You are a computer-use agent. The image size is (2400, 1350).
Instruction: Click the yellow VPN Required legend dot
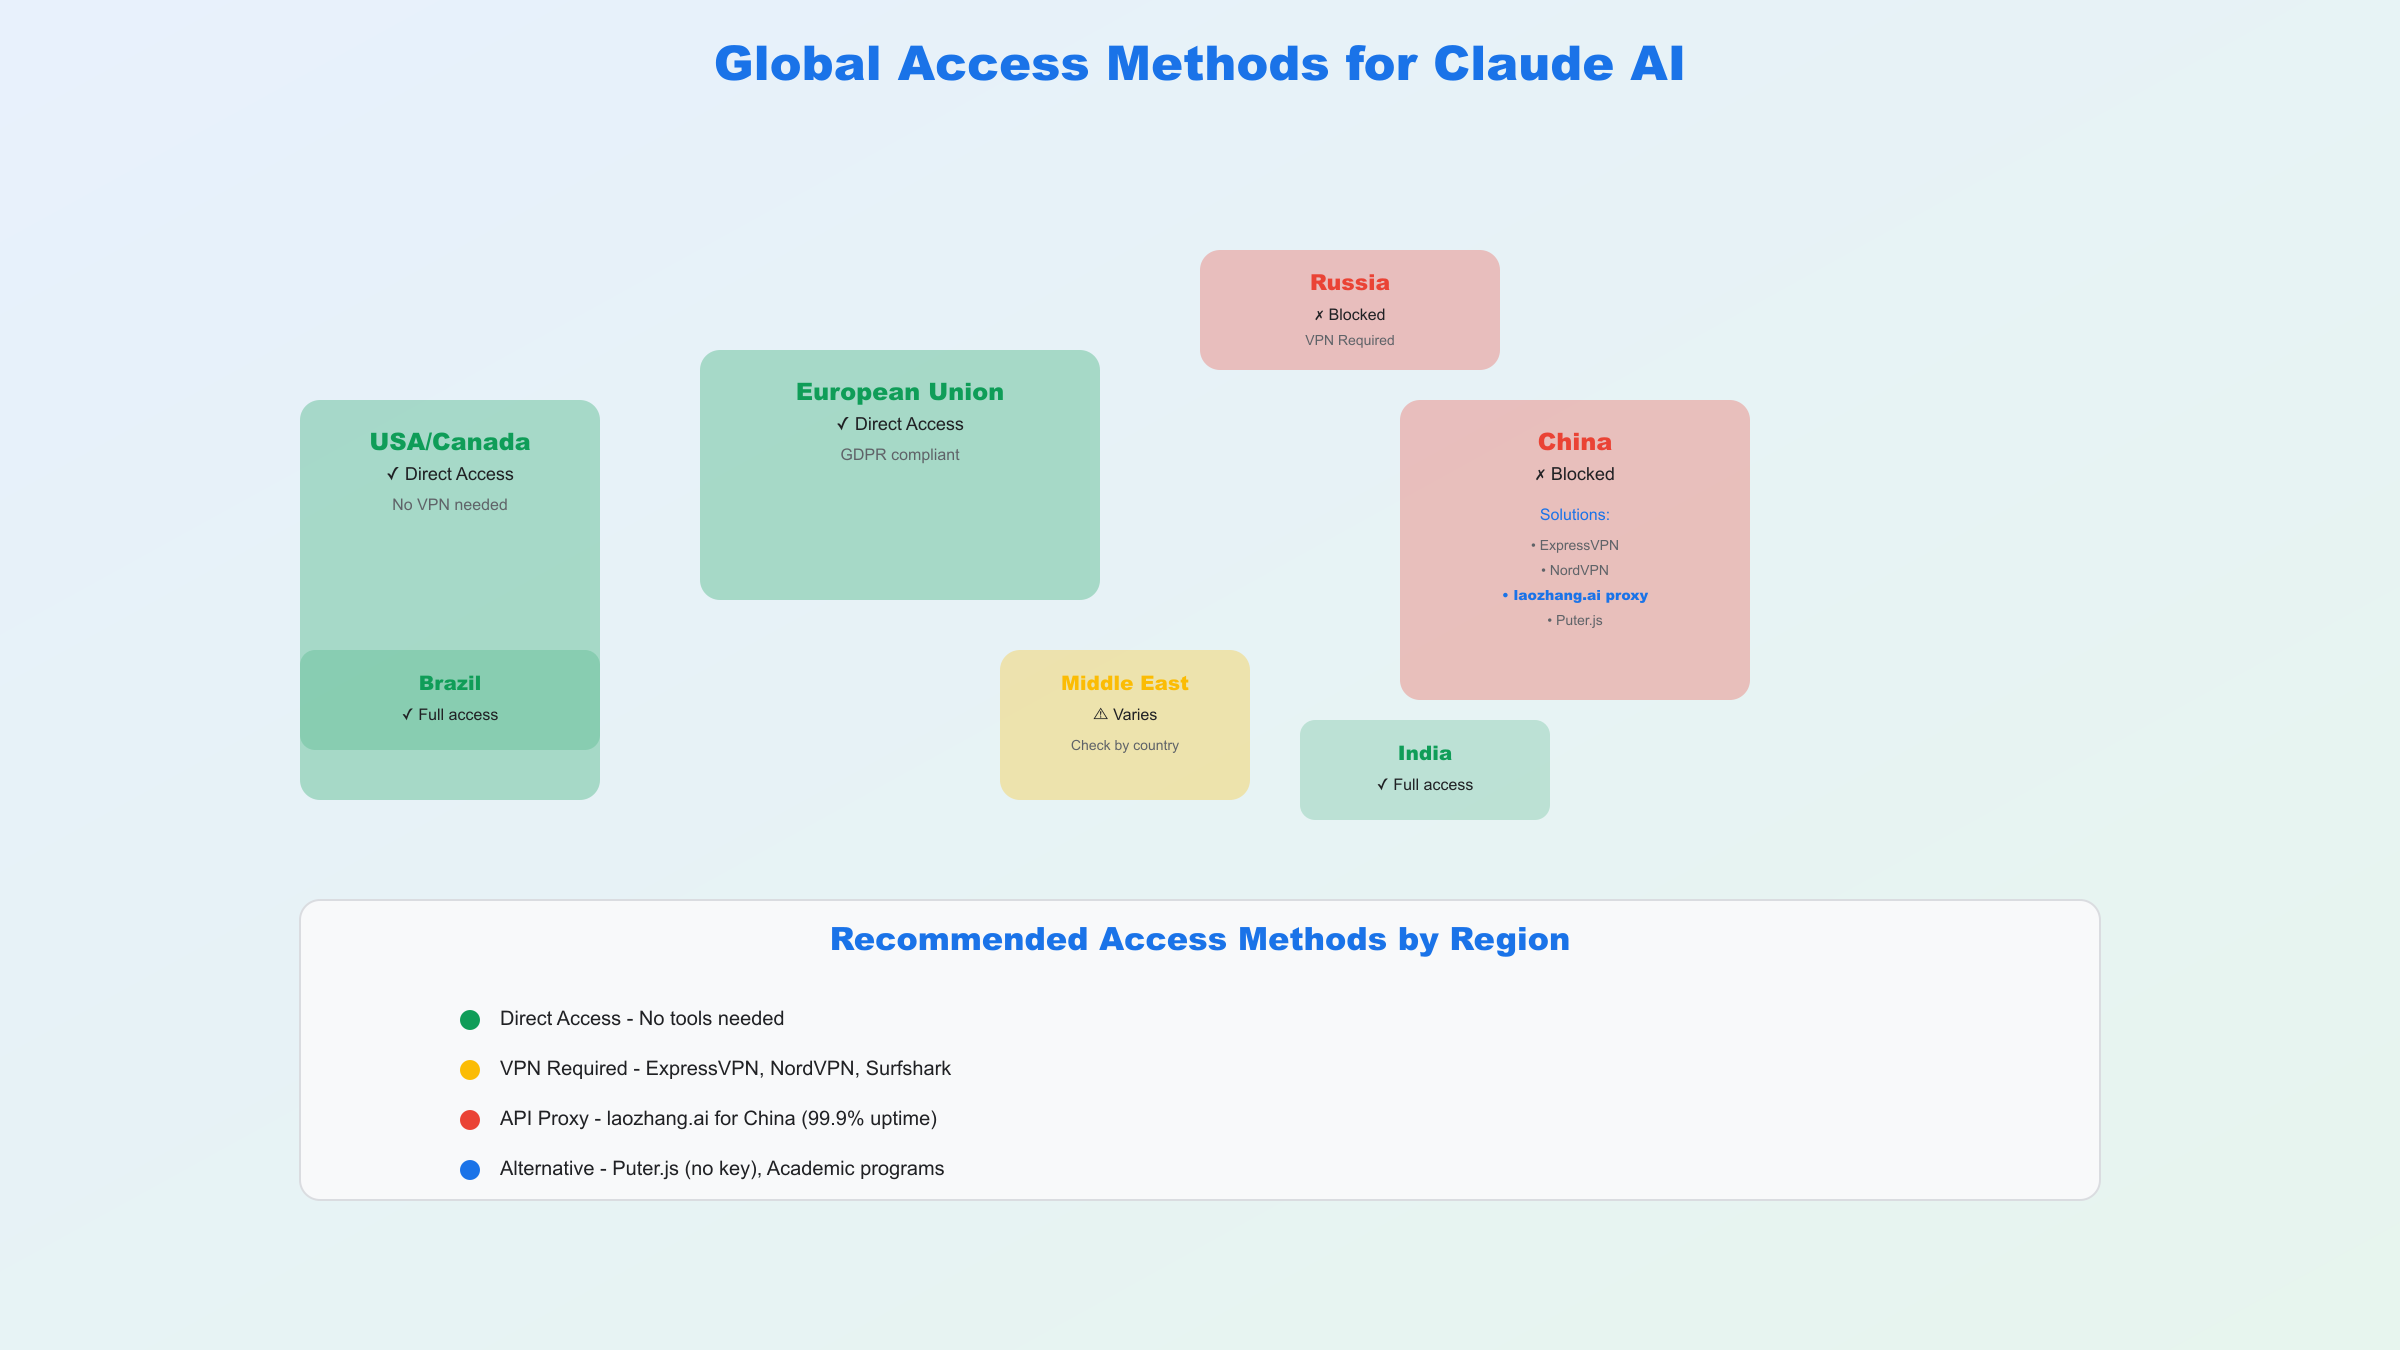point(470,1070)
